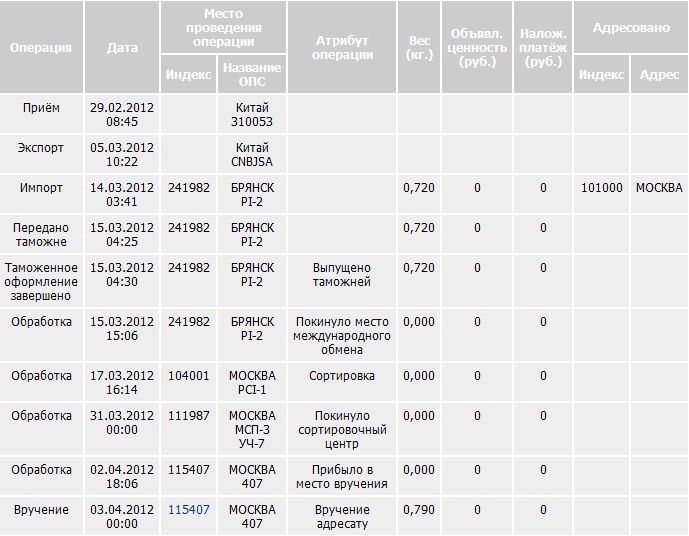Viewport: 689px width, 536px height.
Task: Click date 17.03.2012 16:14
Action: [x=122, y=383]
